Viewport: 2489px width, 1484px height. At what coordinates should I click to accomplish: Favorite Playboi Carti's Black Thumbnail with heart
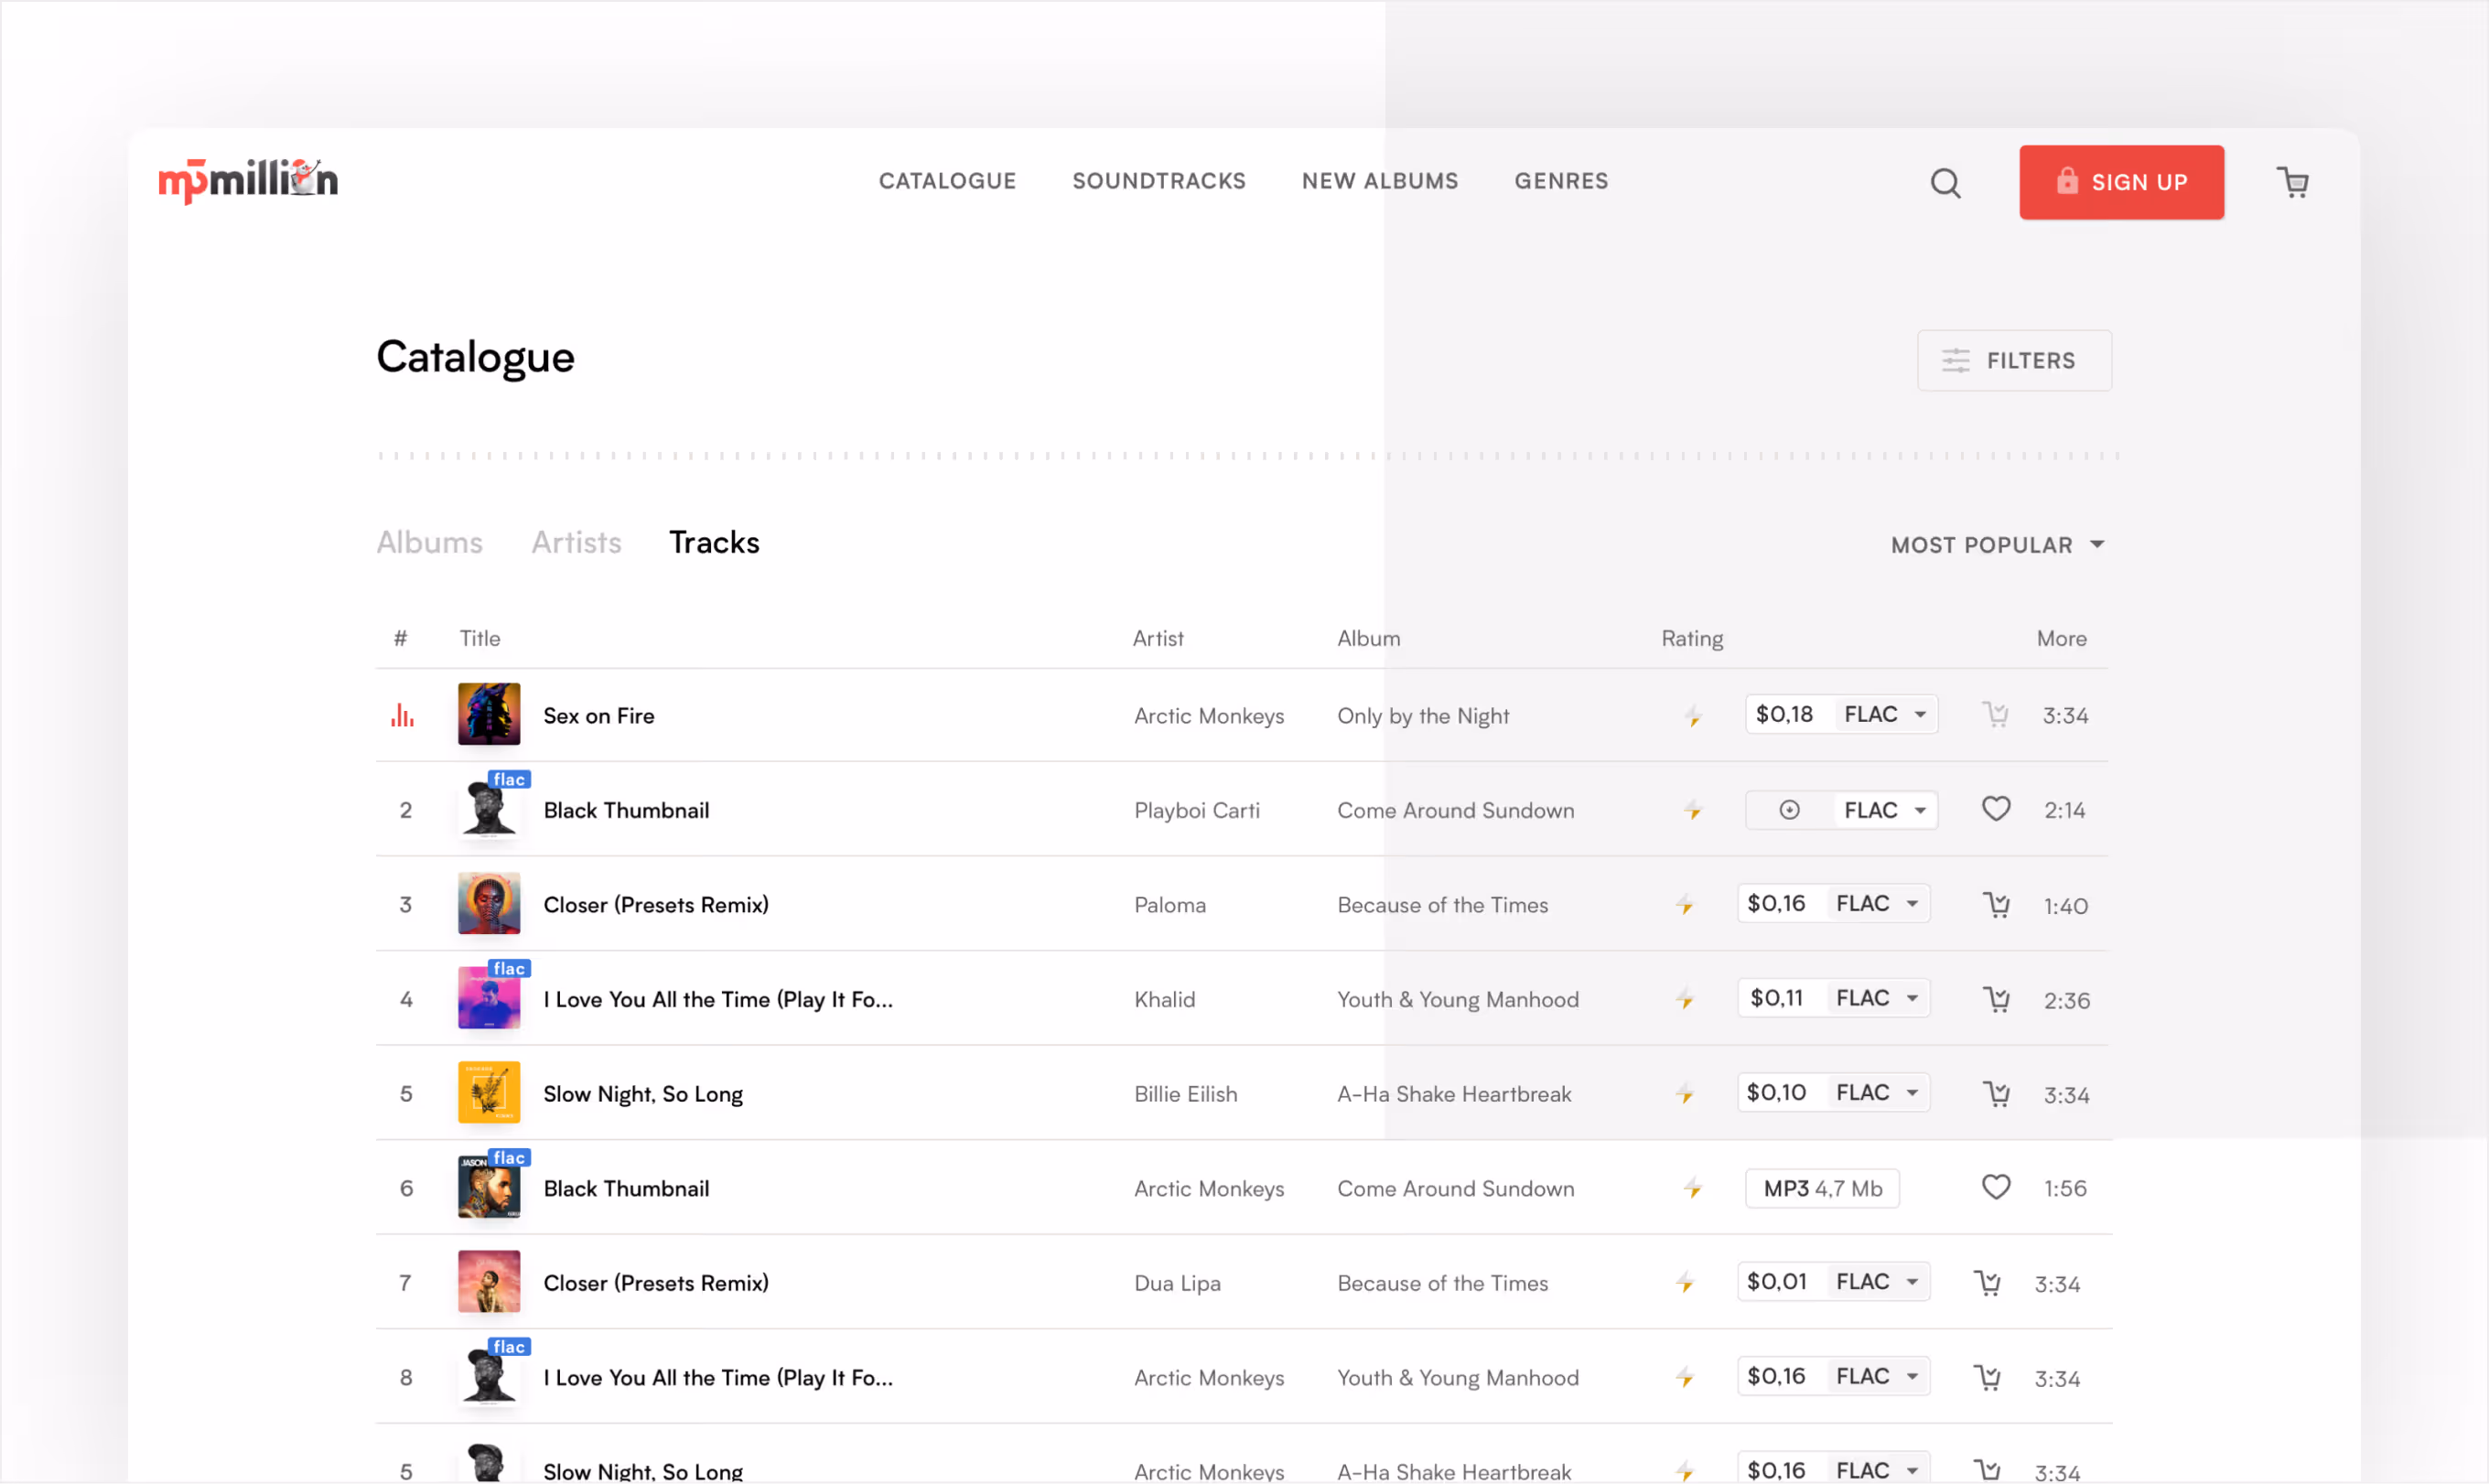pos(1995,809)
